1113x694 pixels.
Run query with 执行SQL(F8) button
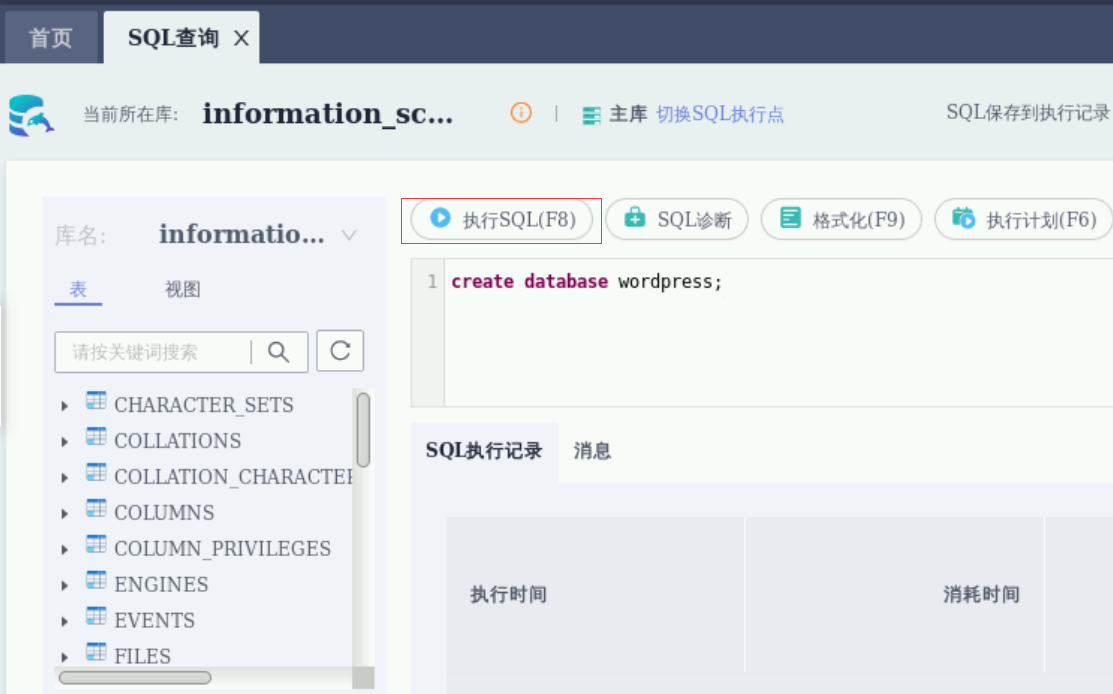tap(503, 219)
